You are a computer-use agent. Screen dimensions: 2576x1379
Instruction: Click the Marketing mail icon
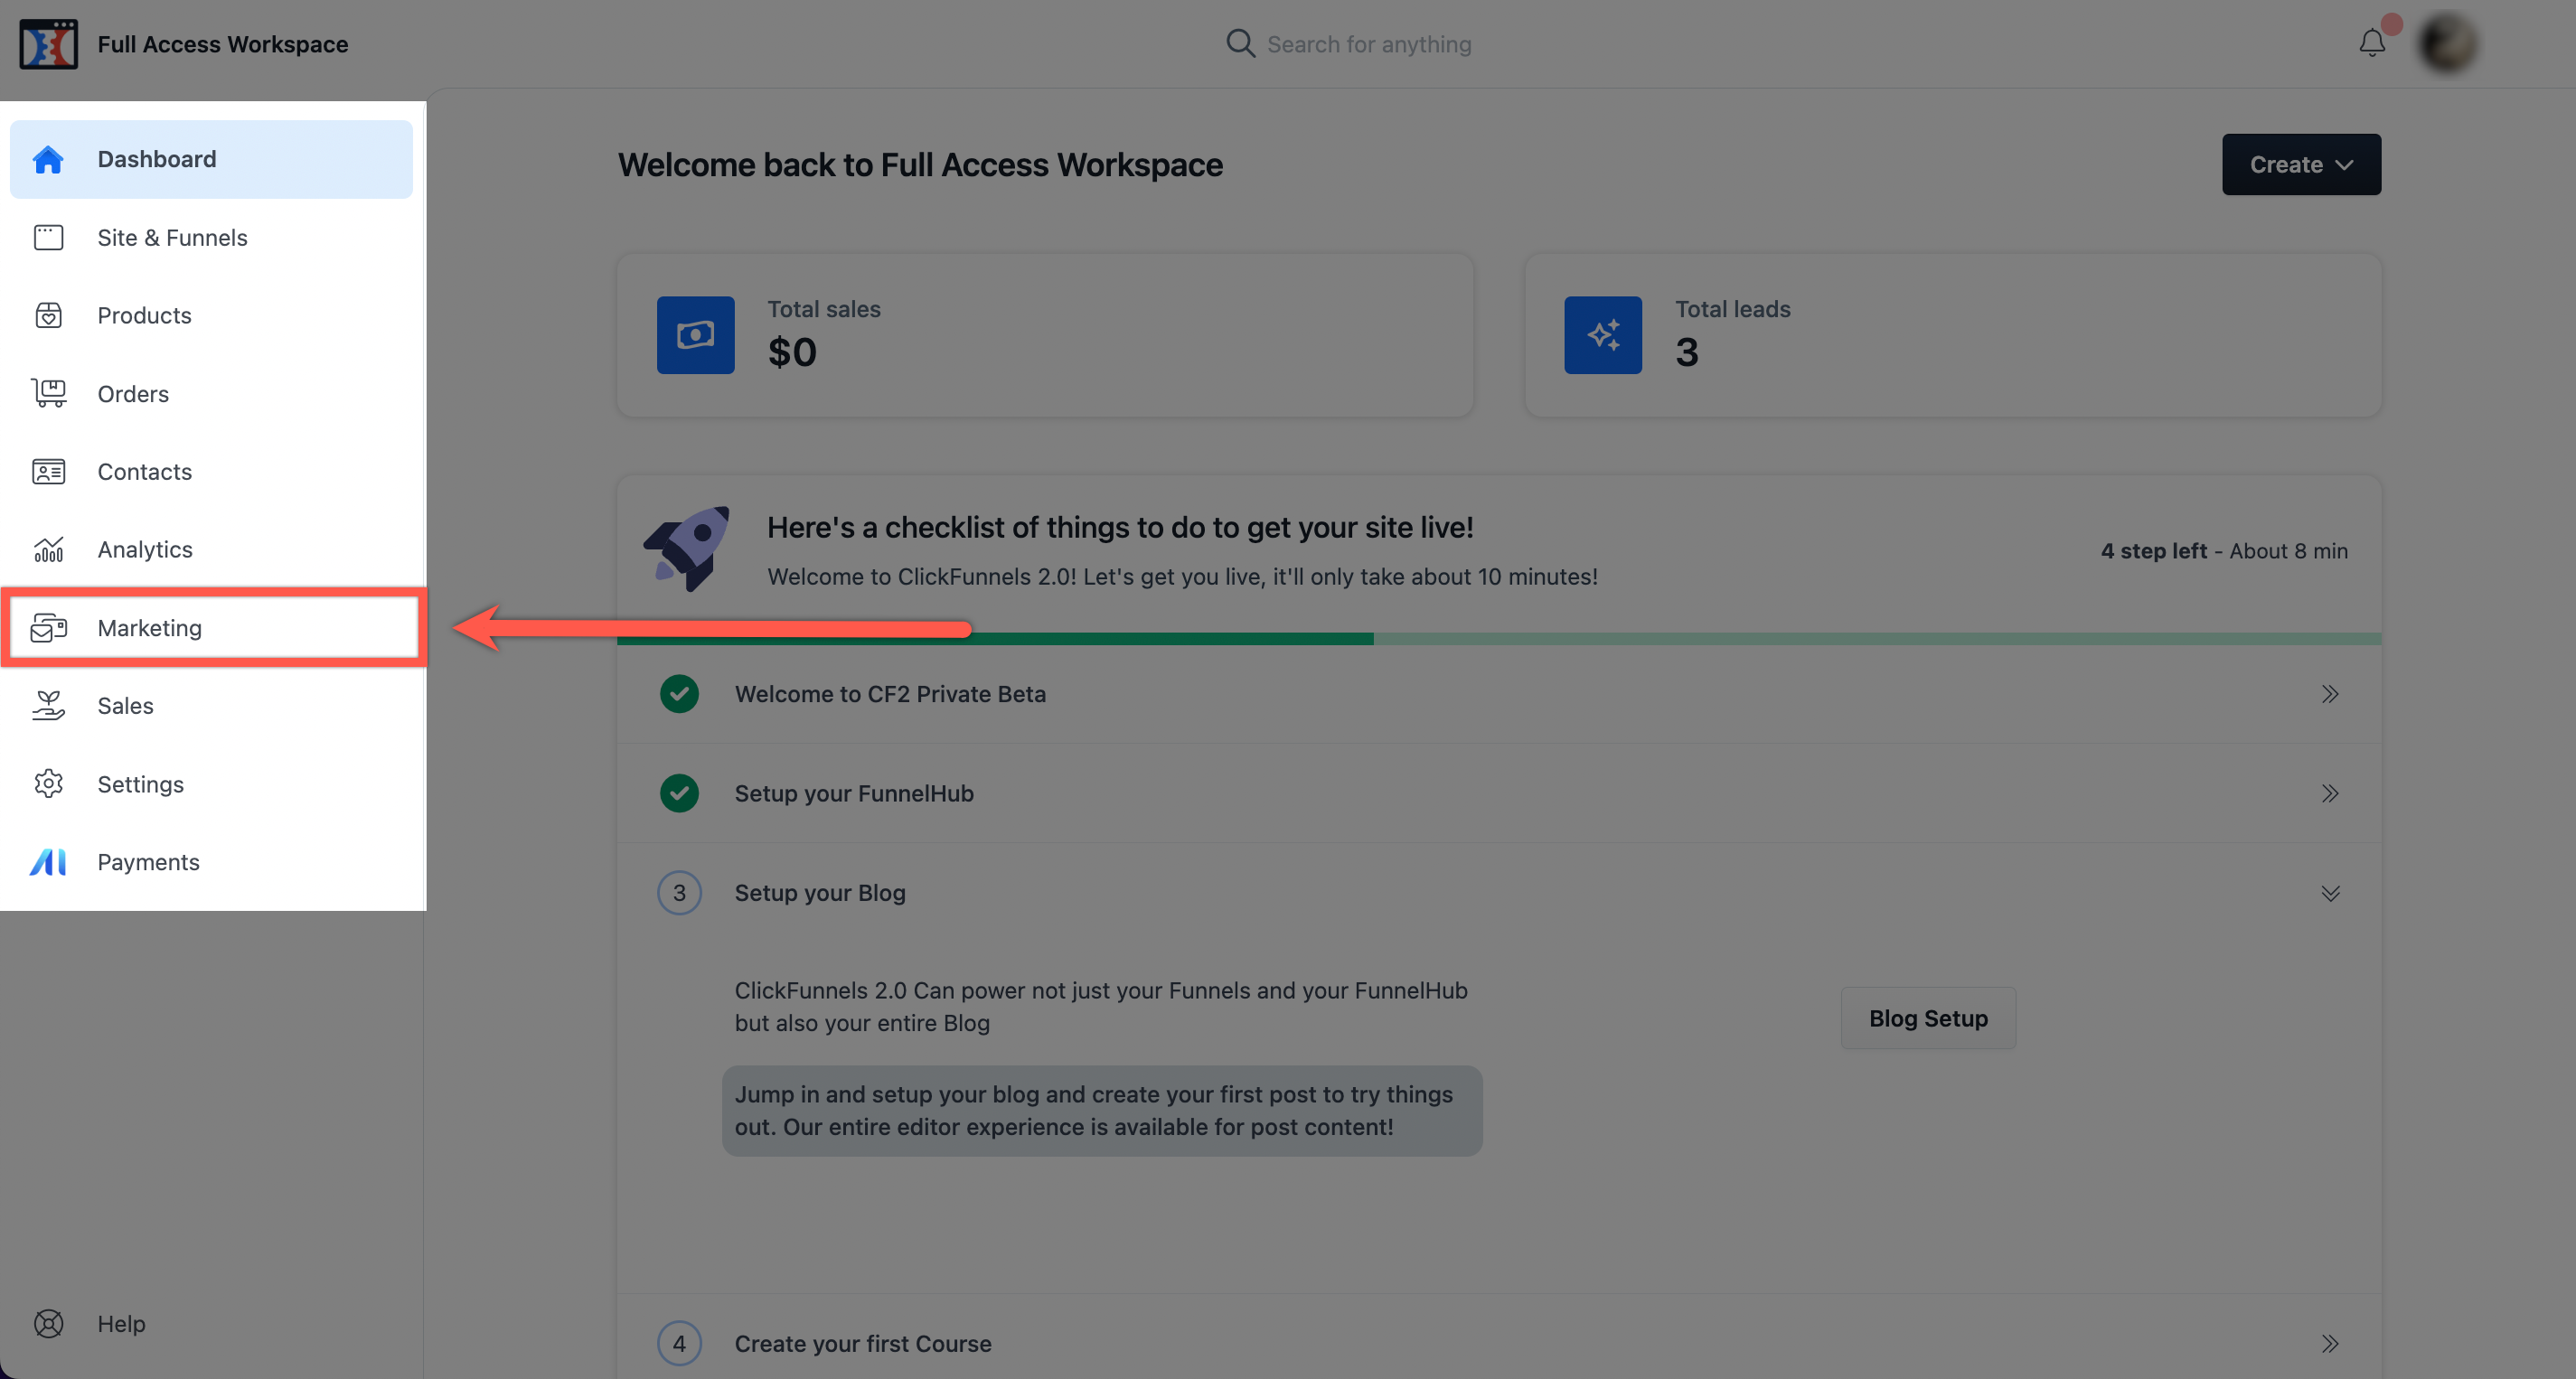point(48,627)
